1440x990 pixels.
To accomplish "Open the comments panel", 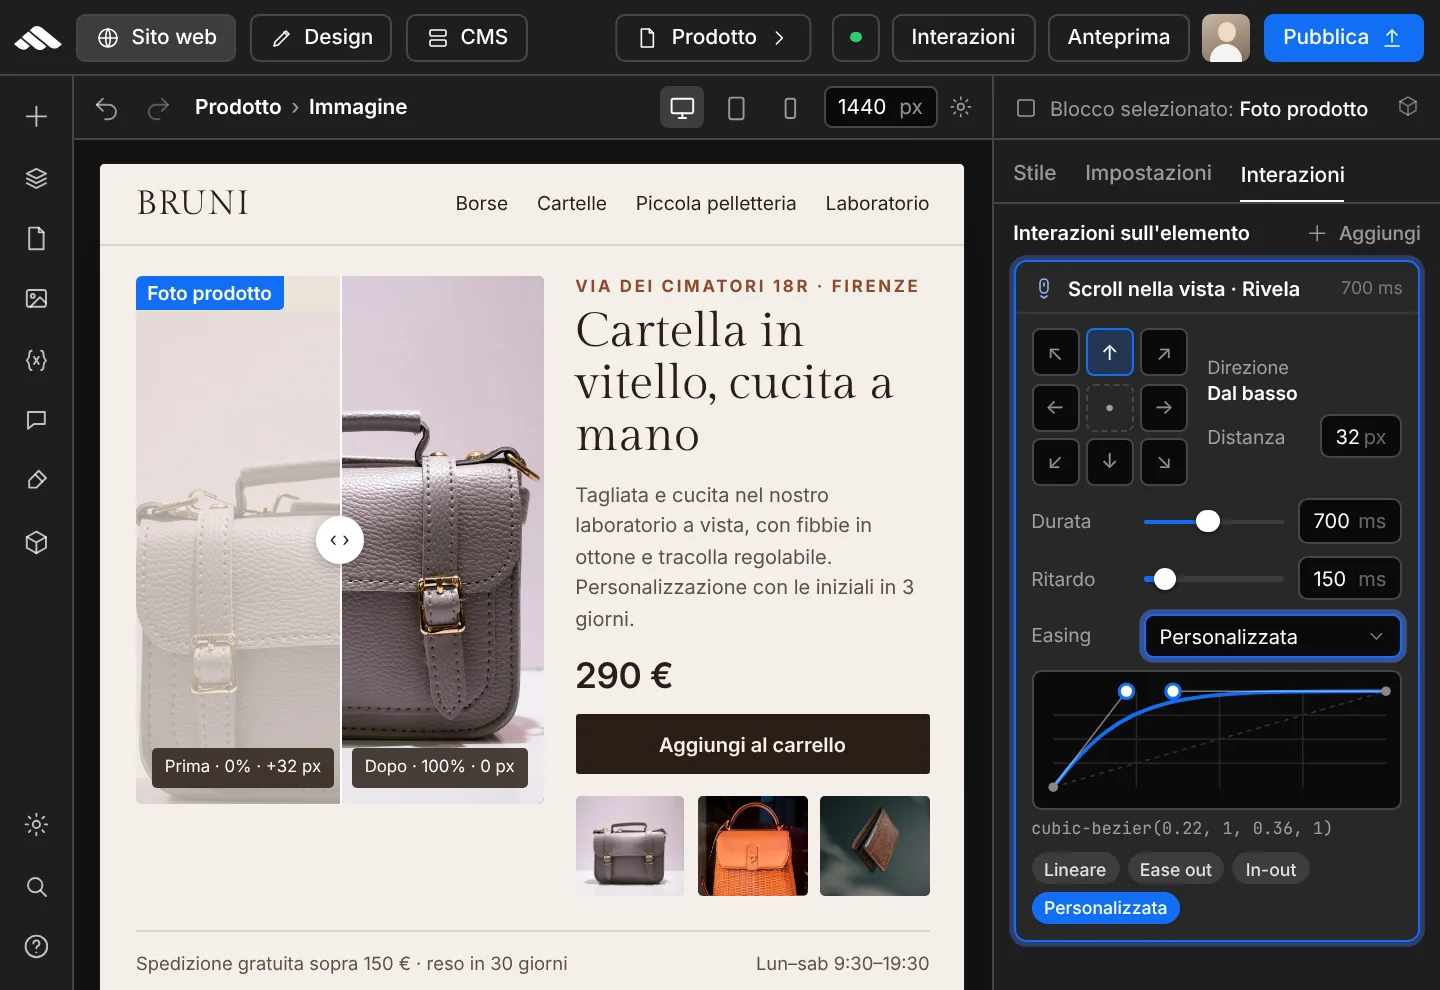I will tap(36, 420).
